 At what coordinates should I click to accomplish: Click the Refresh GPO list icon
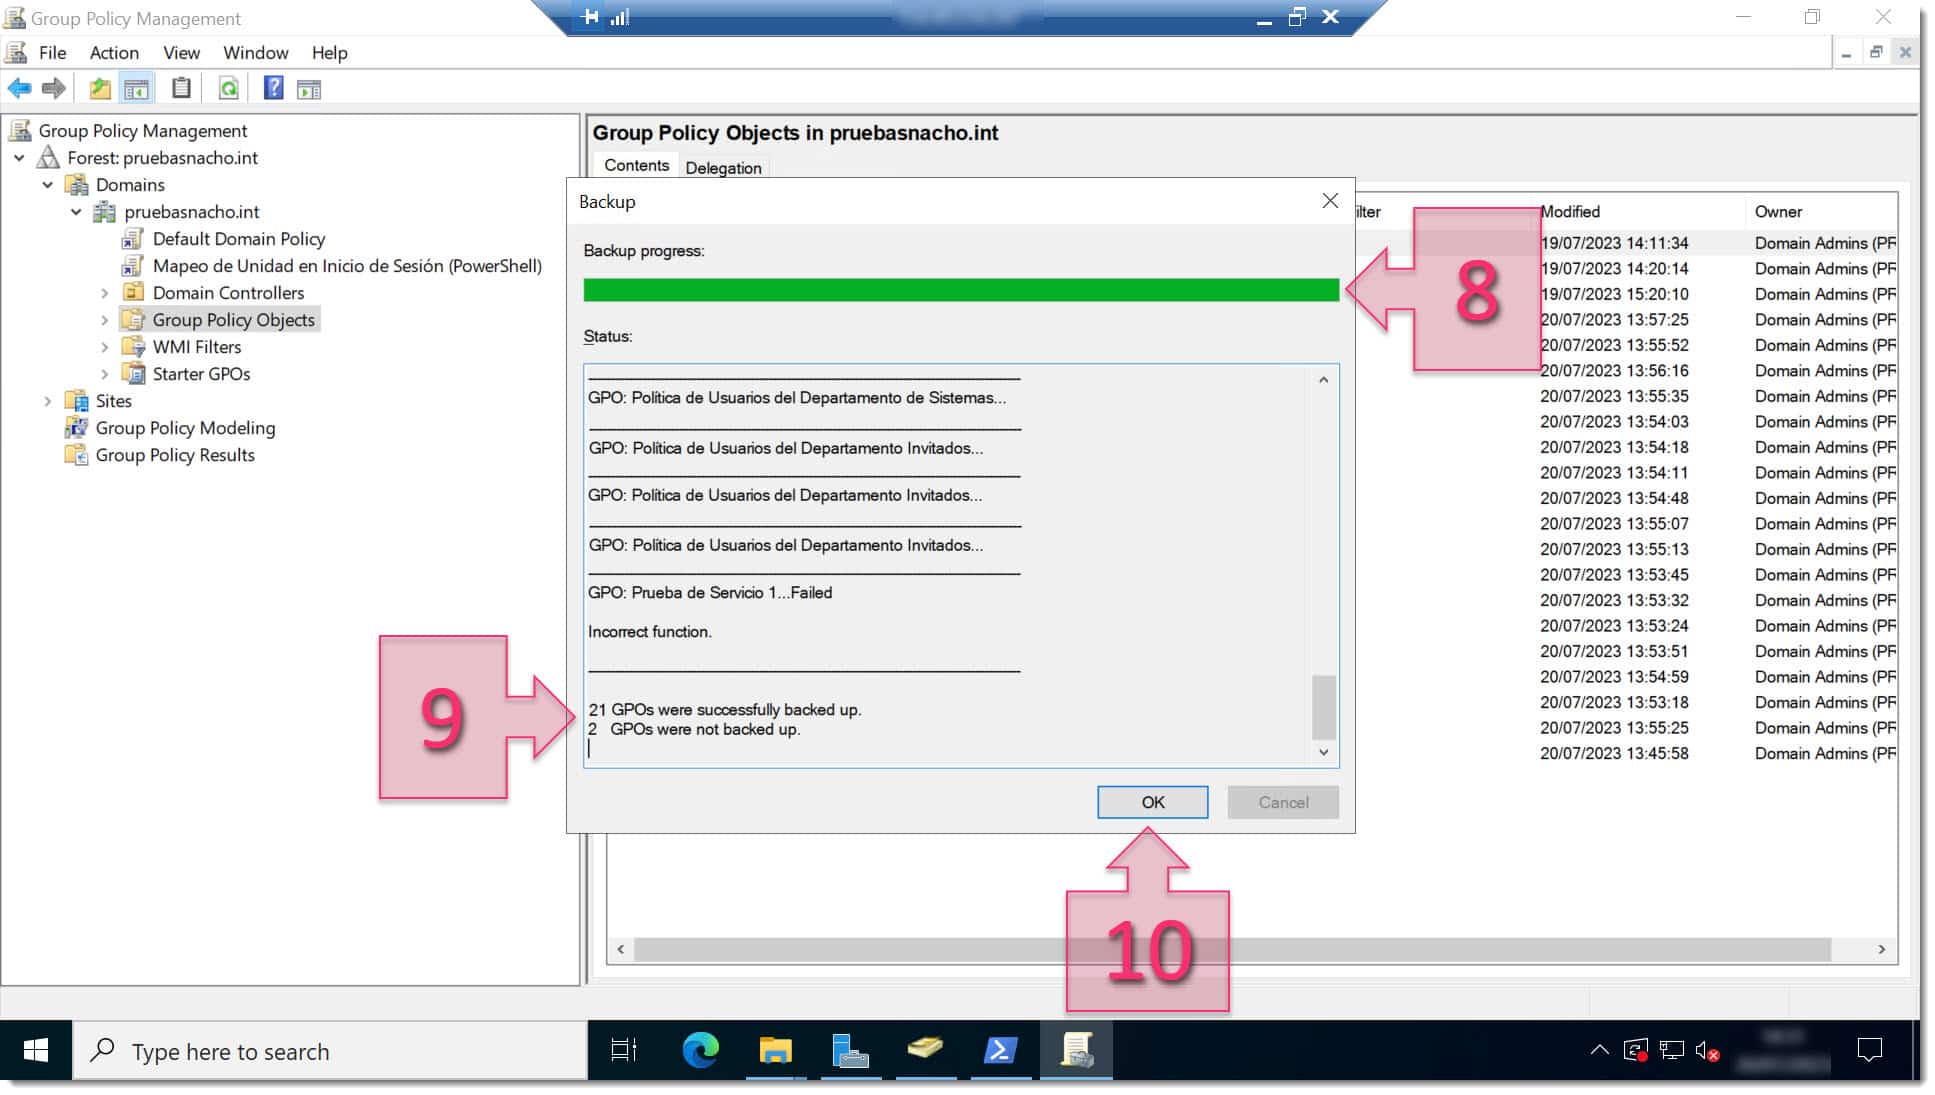[x=227, y=88]
